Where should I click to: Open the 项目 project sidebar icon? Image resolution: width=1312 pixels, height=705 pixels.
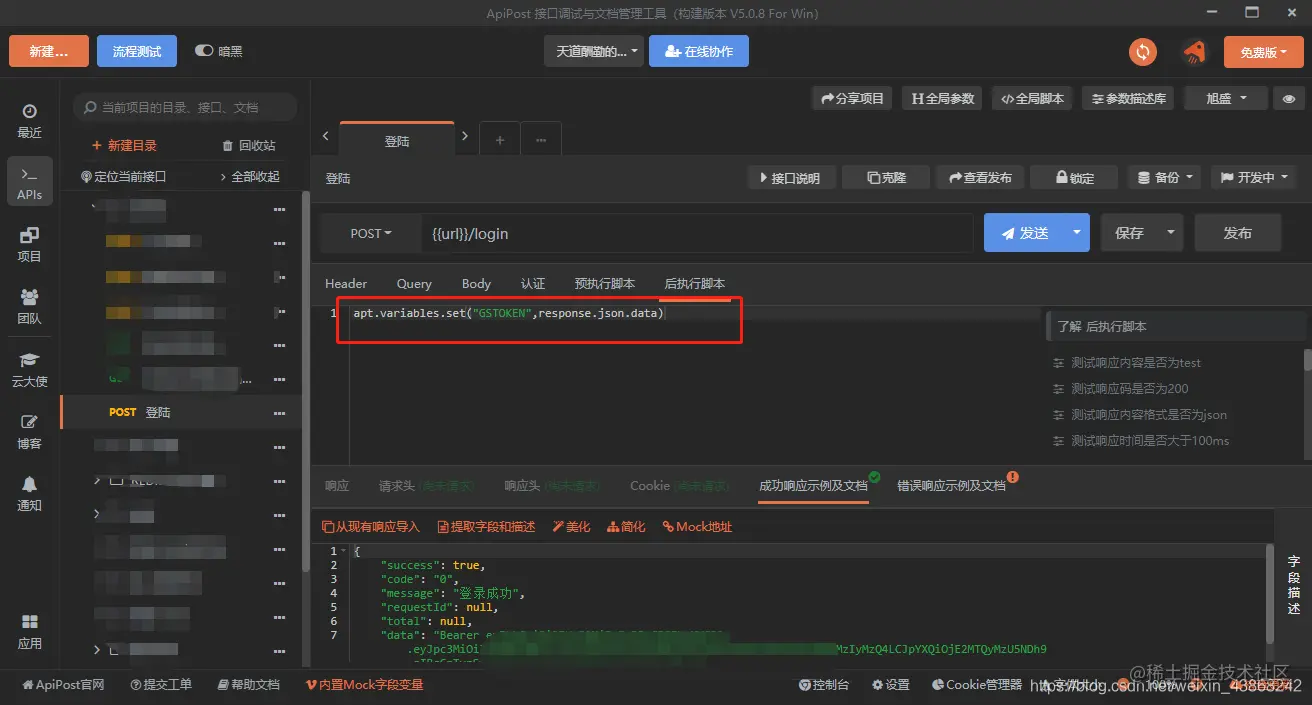click(x=29, y=244)
